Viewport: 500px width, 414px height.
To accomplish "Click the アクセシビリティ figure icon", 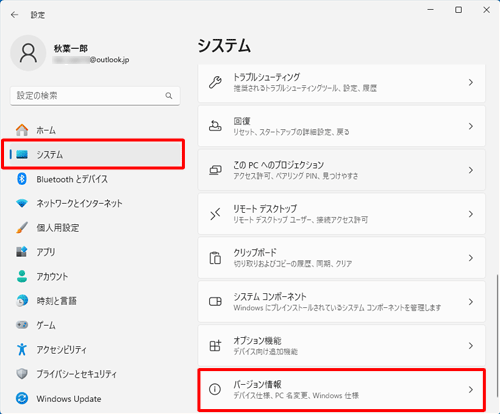I will pos(22,349).
